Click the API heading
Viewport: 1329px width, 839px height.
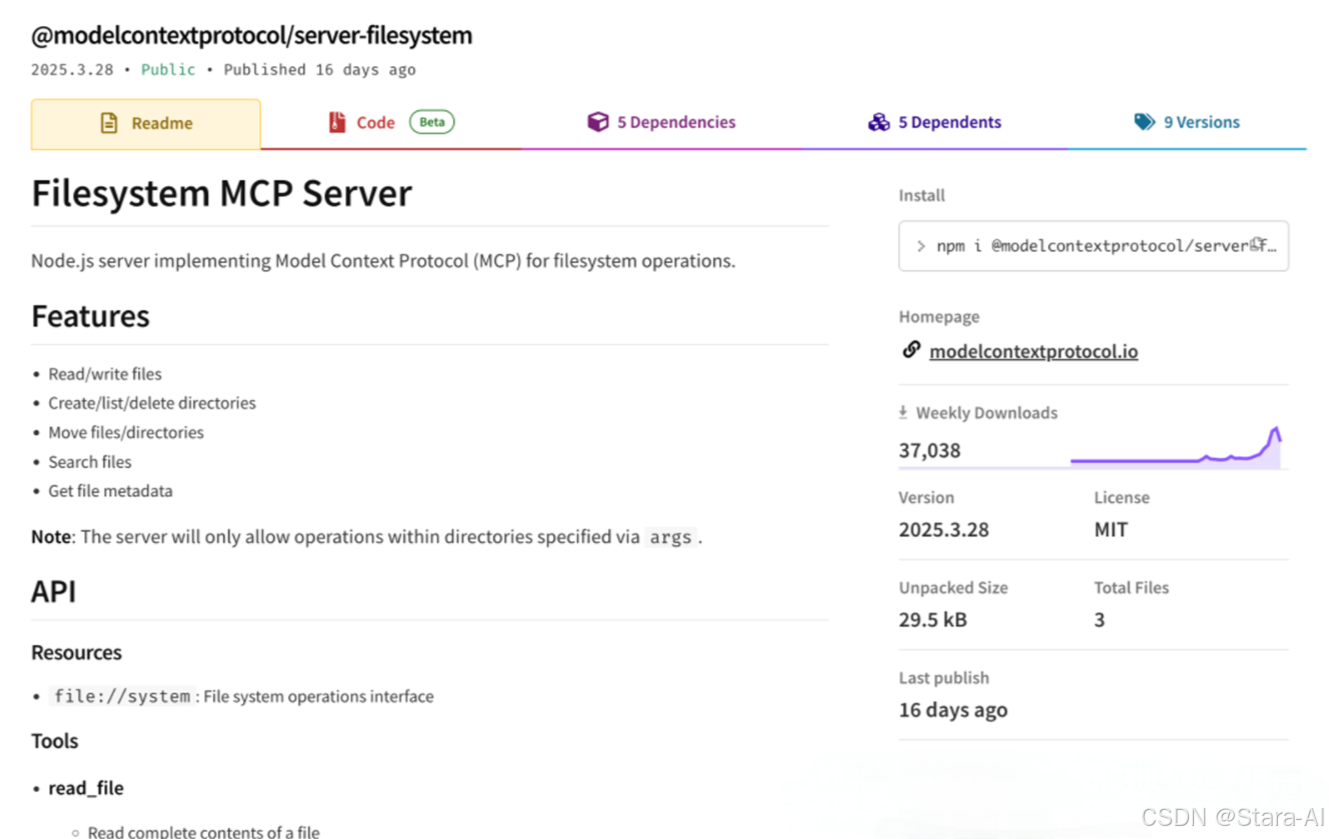coord(54,591)
